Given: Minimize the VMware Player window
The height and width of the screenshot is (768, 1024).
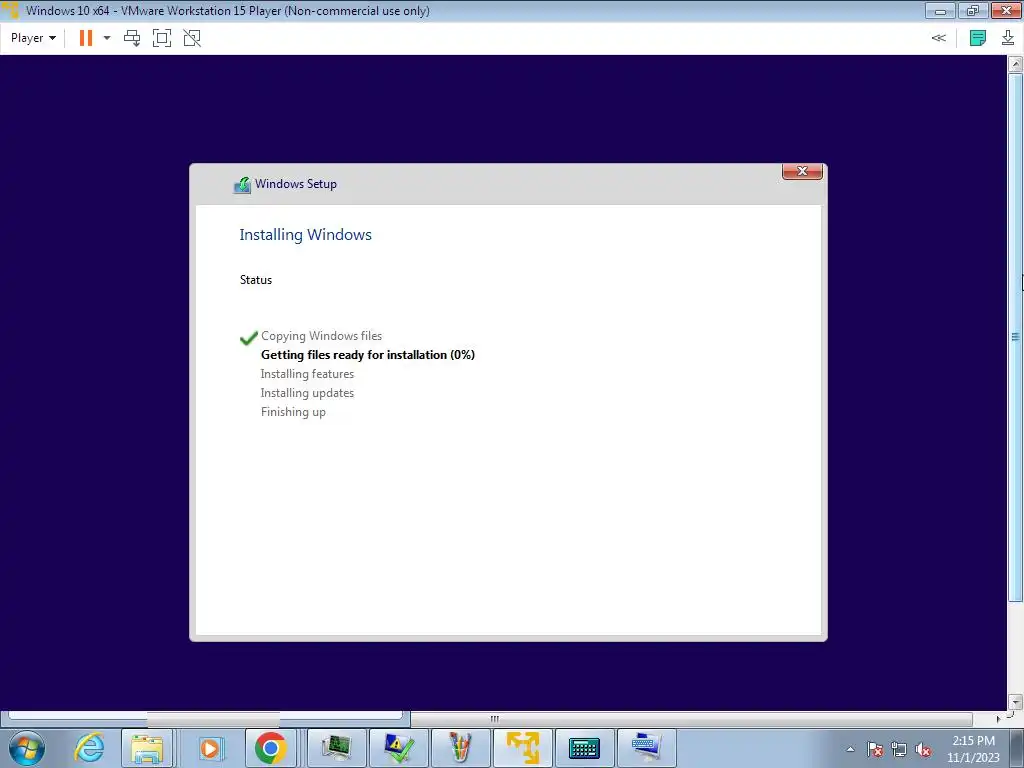Looking at the screenshot, I should (940, 10).
